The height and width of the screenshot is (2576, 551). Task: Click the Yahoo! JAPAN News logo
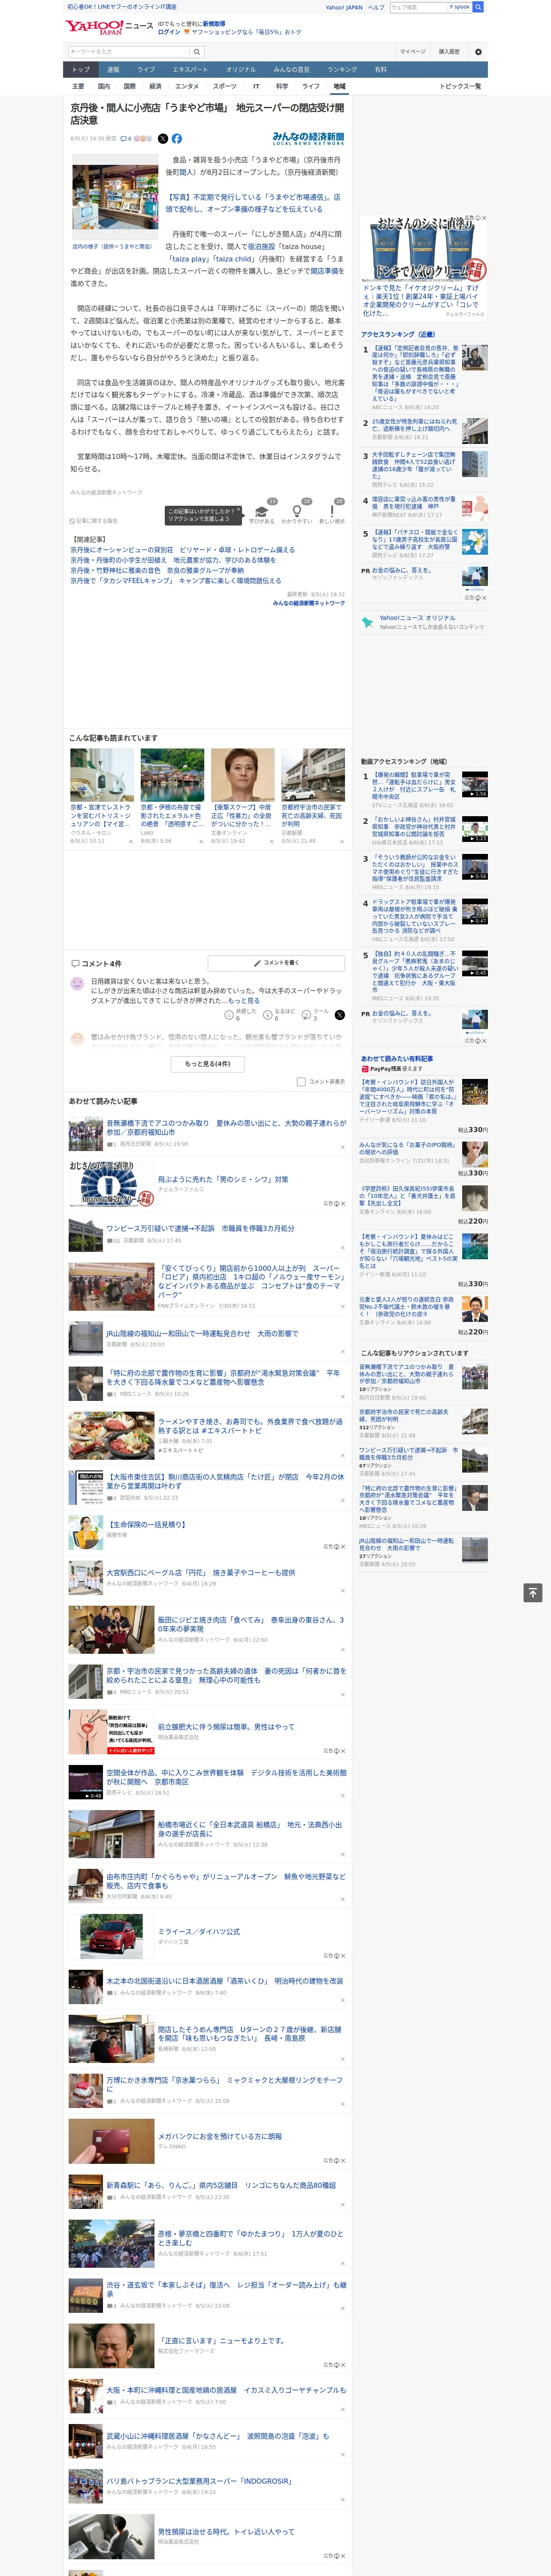pos(109,27)
